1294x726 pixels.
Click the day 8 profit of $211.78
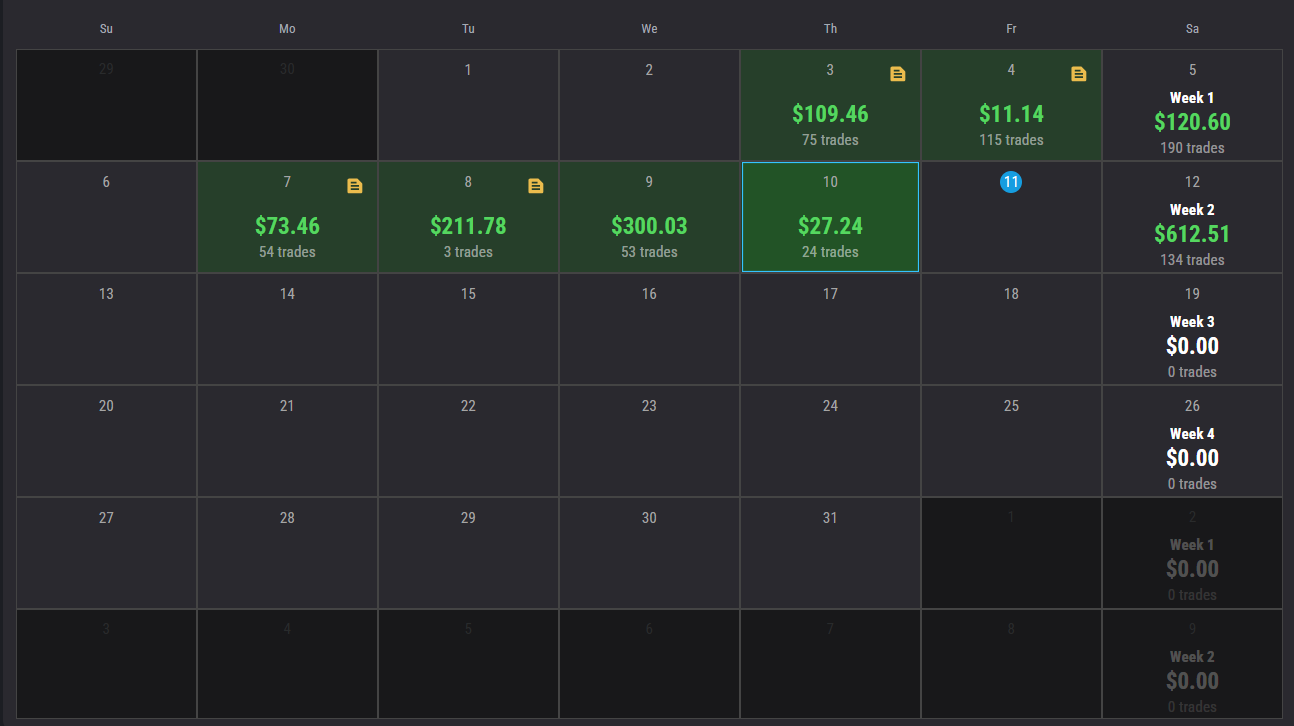pos(468,226)
